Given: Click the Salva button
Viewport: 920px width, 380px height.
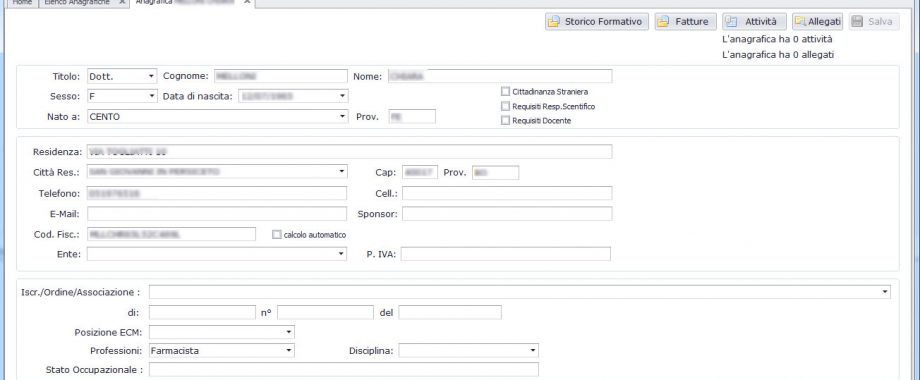Looking at the screenshot, I should click(x=874, y=22).
